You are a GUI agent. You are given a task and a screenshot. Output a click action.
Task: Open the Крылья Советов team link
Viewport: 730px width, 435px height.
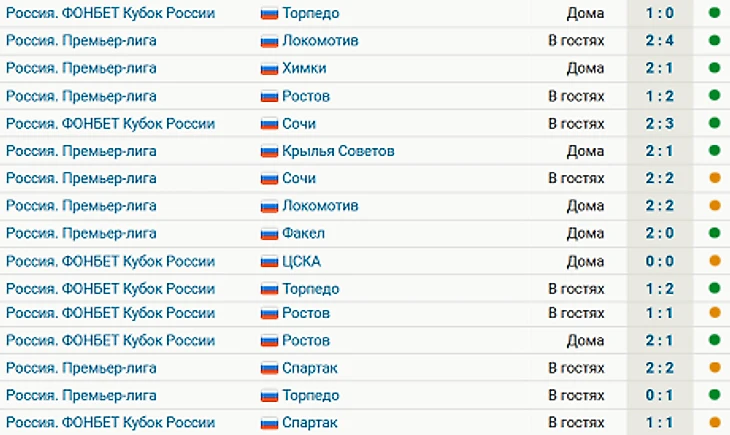tap(338, 151)
